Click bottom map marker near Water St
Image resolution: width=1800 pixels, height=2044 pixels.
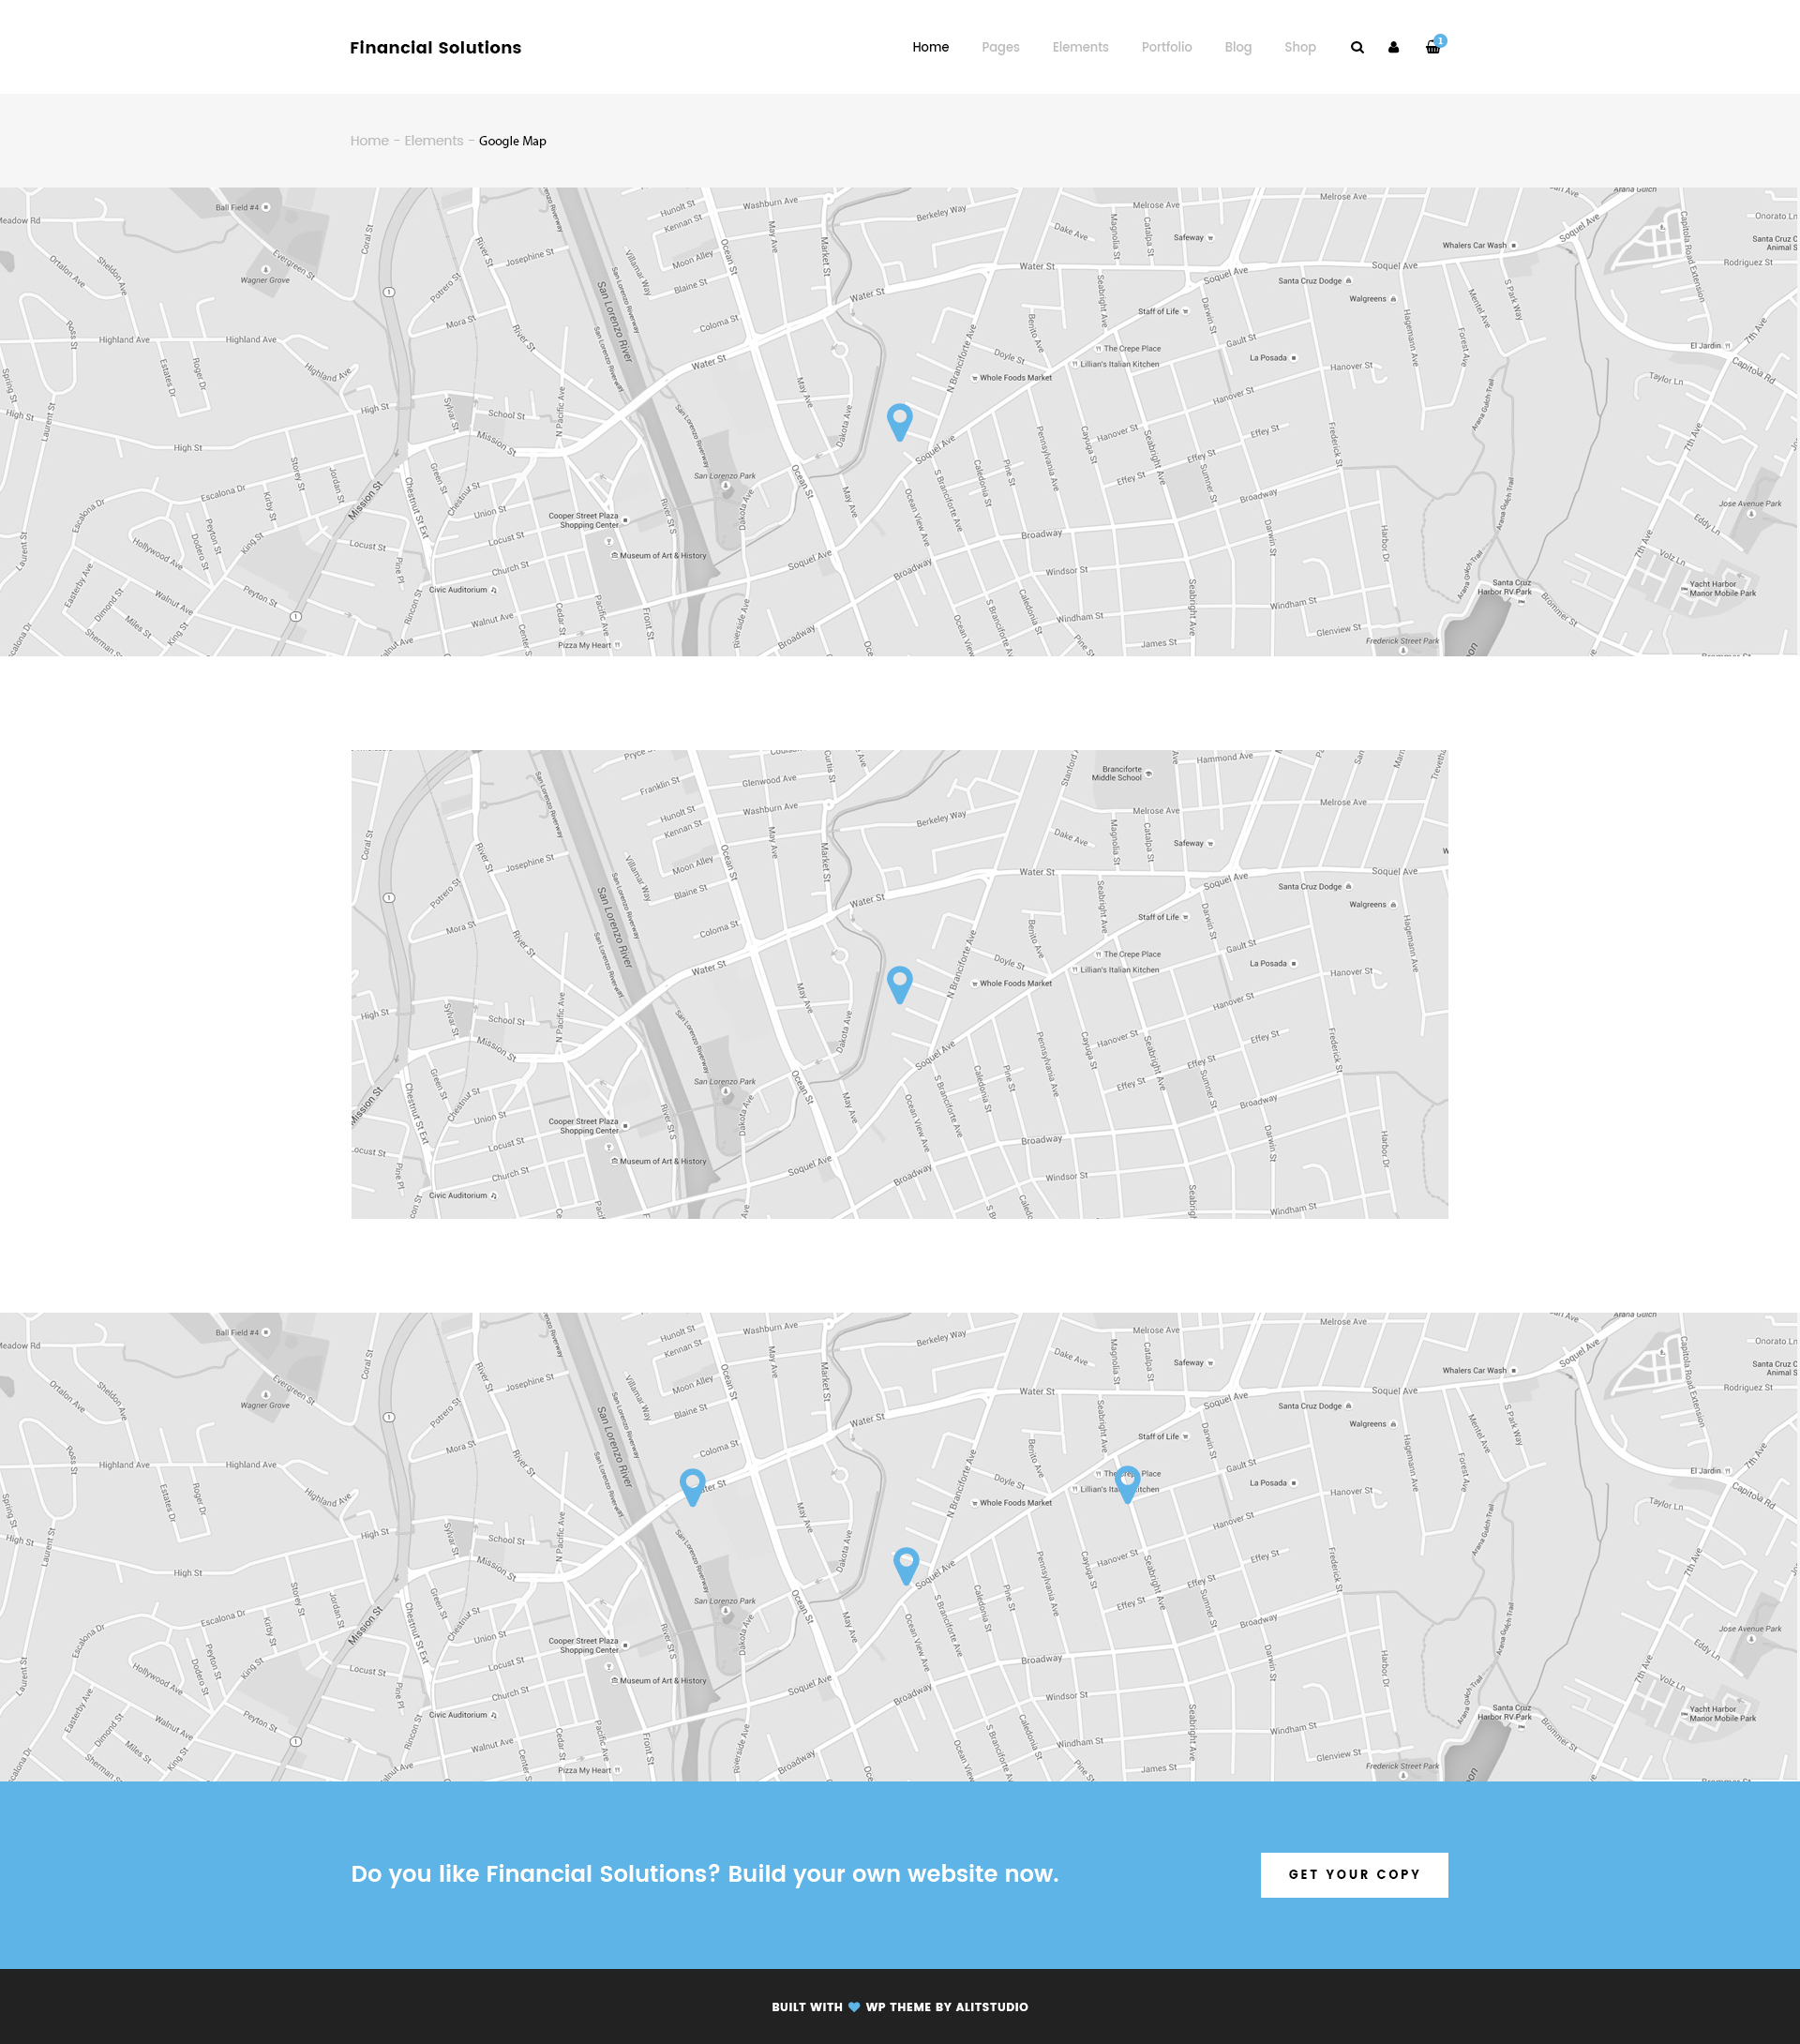pos(692,1484)
